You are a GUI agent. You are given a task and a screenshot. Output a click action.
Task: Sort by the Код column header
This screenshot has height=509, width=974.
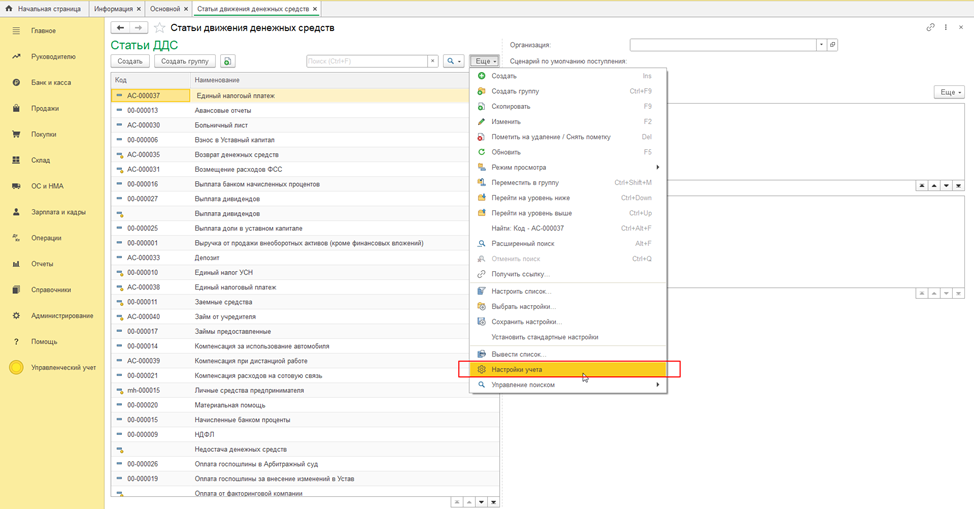click(151, 80)
